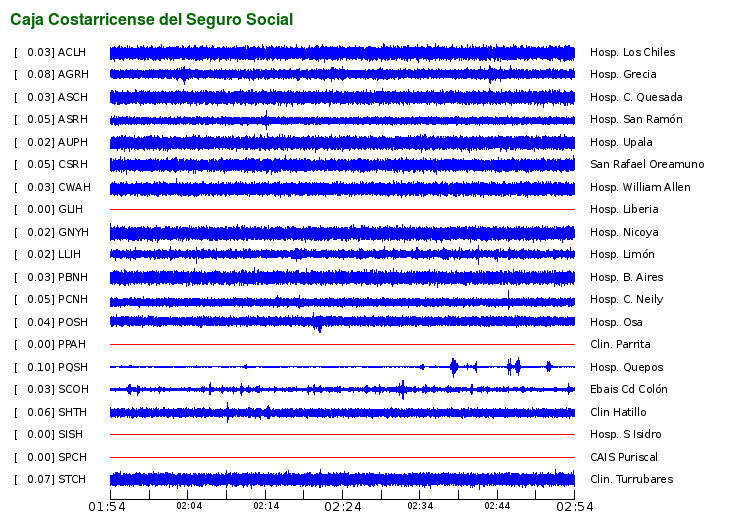Click the Hosp. Quepos name
The width and height of the screenshot is (740, 513).
pos(626,367)
